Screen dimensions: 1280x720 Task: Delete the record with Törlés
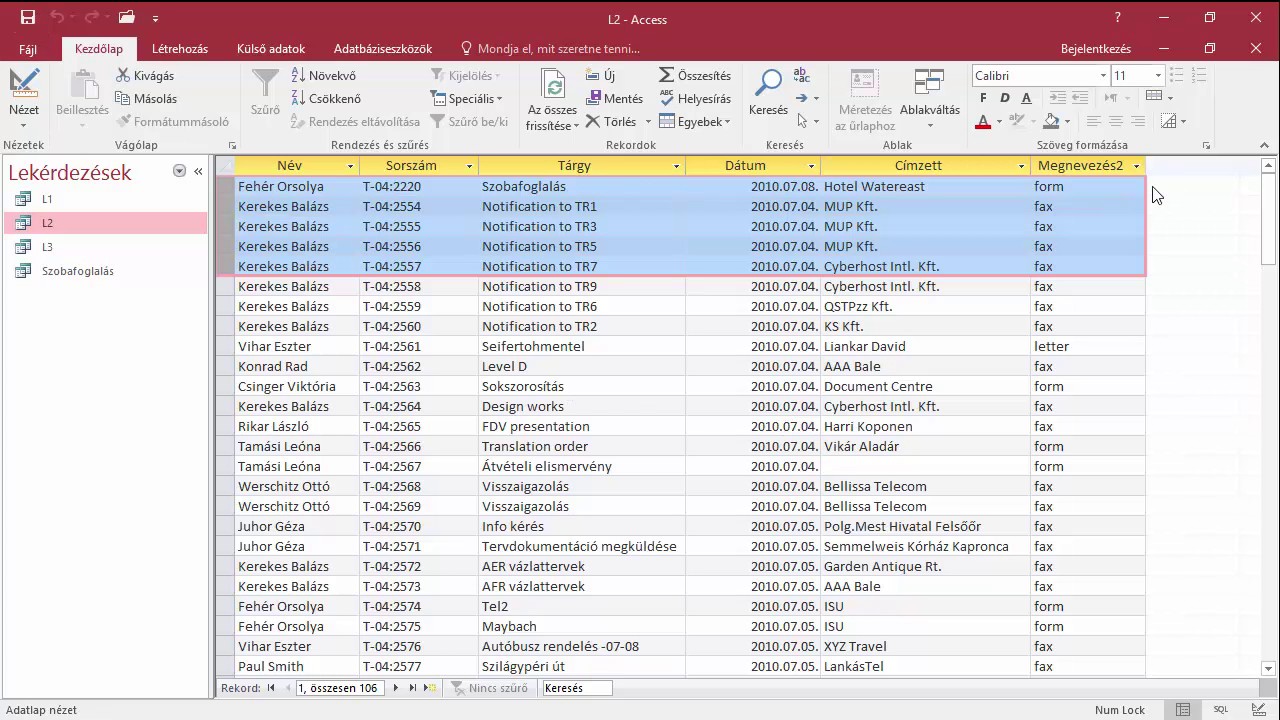pos(611,121)
